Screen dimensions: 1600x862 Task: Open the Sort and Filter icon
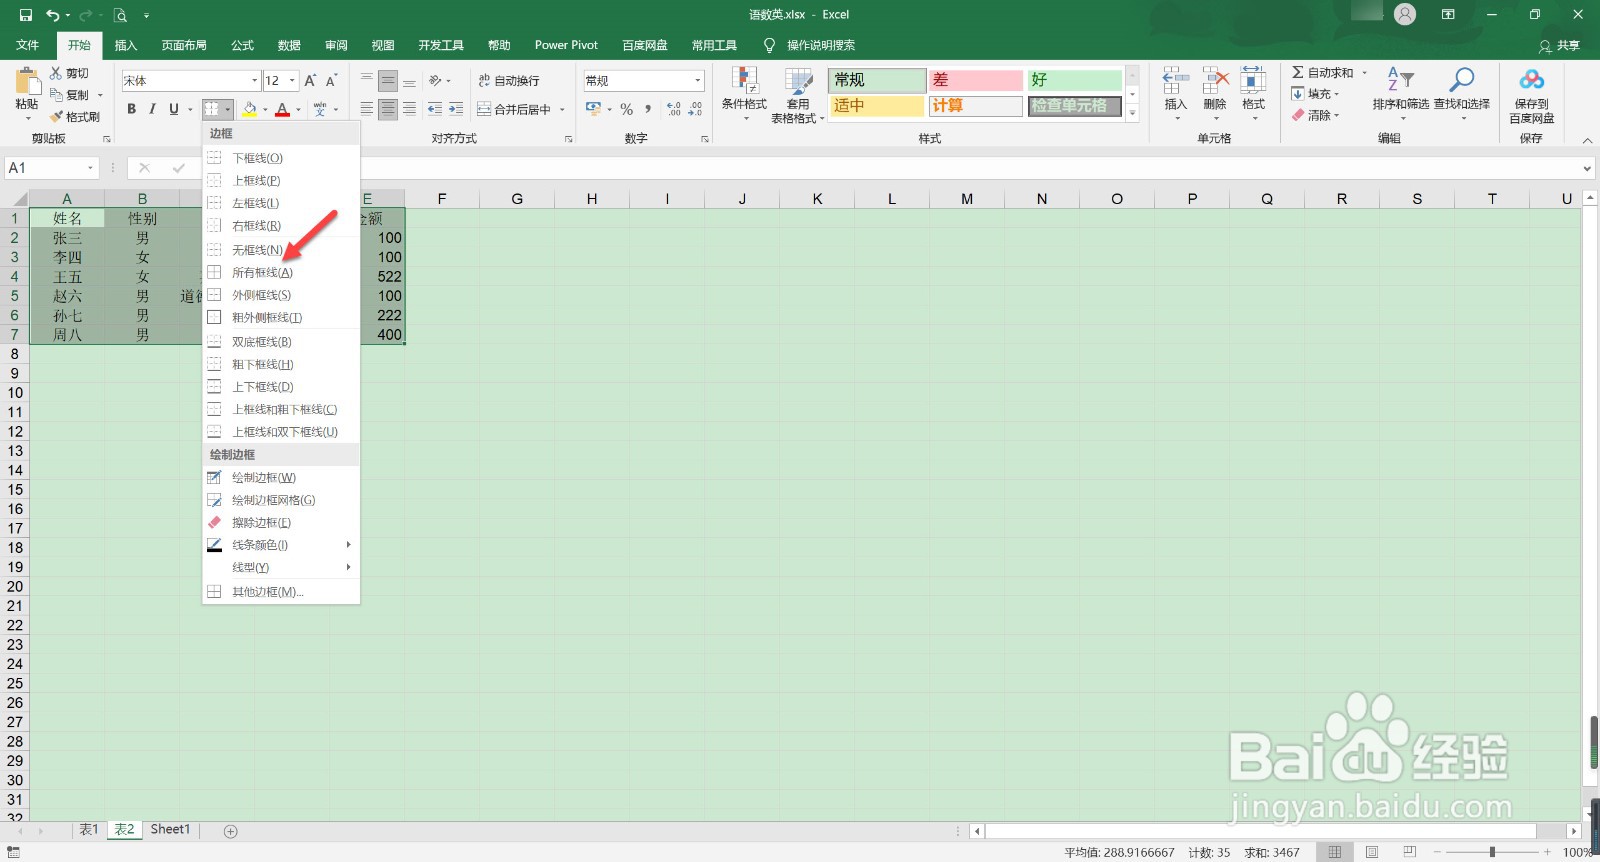[x=1400, y=80]
